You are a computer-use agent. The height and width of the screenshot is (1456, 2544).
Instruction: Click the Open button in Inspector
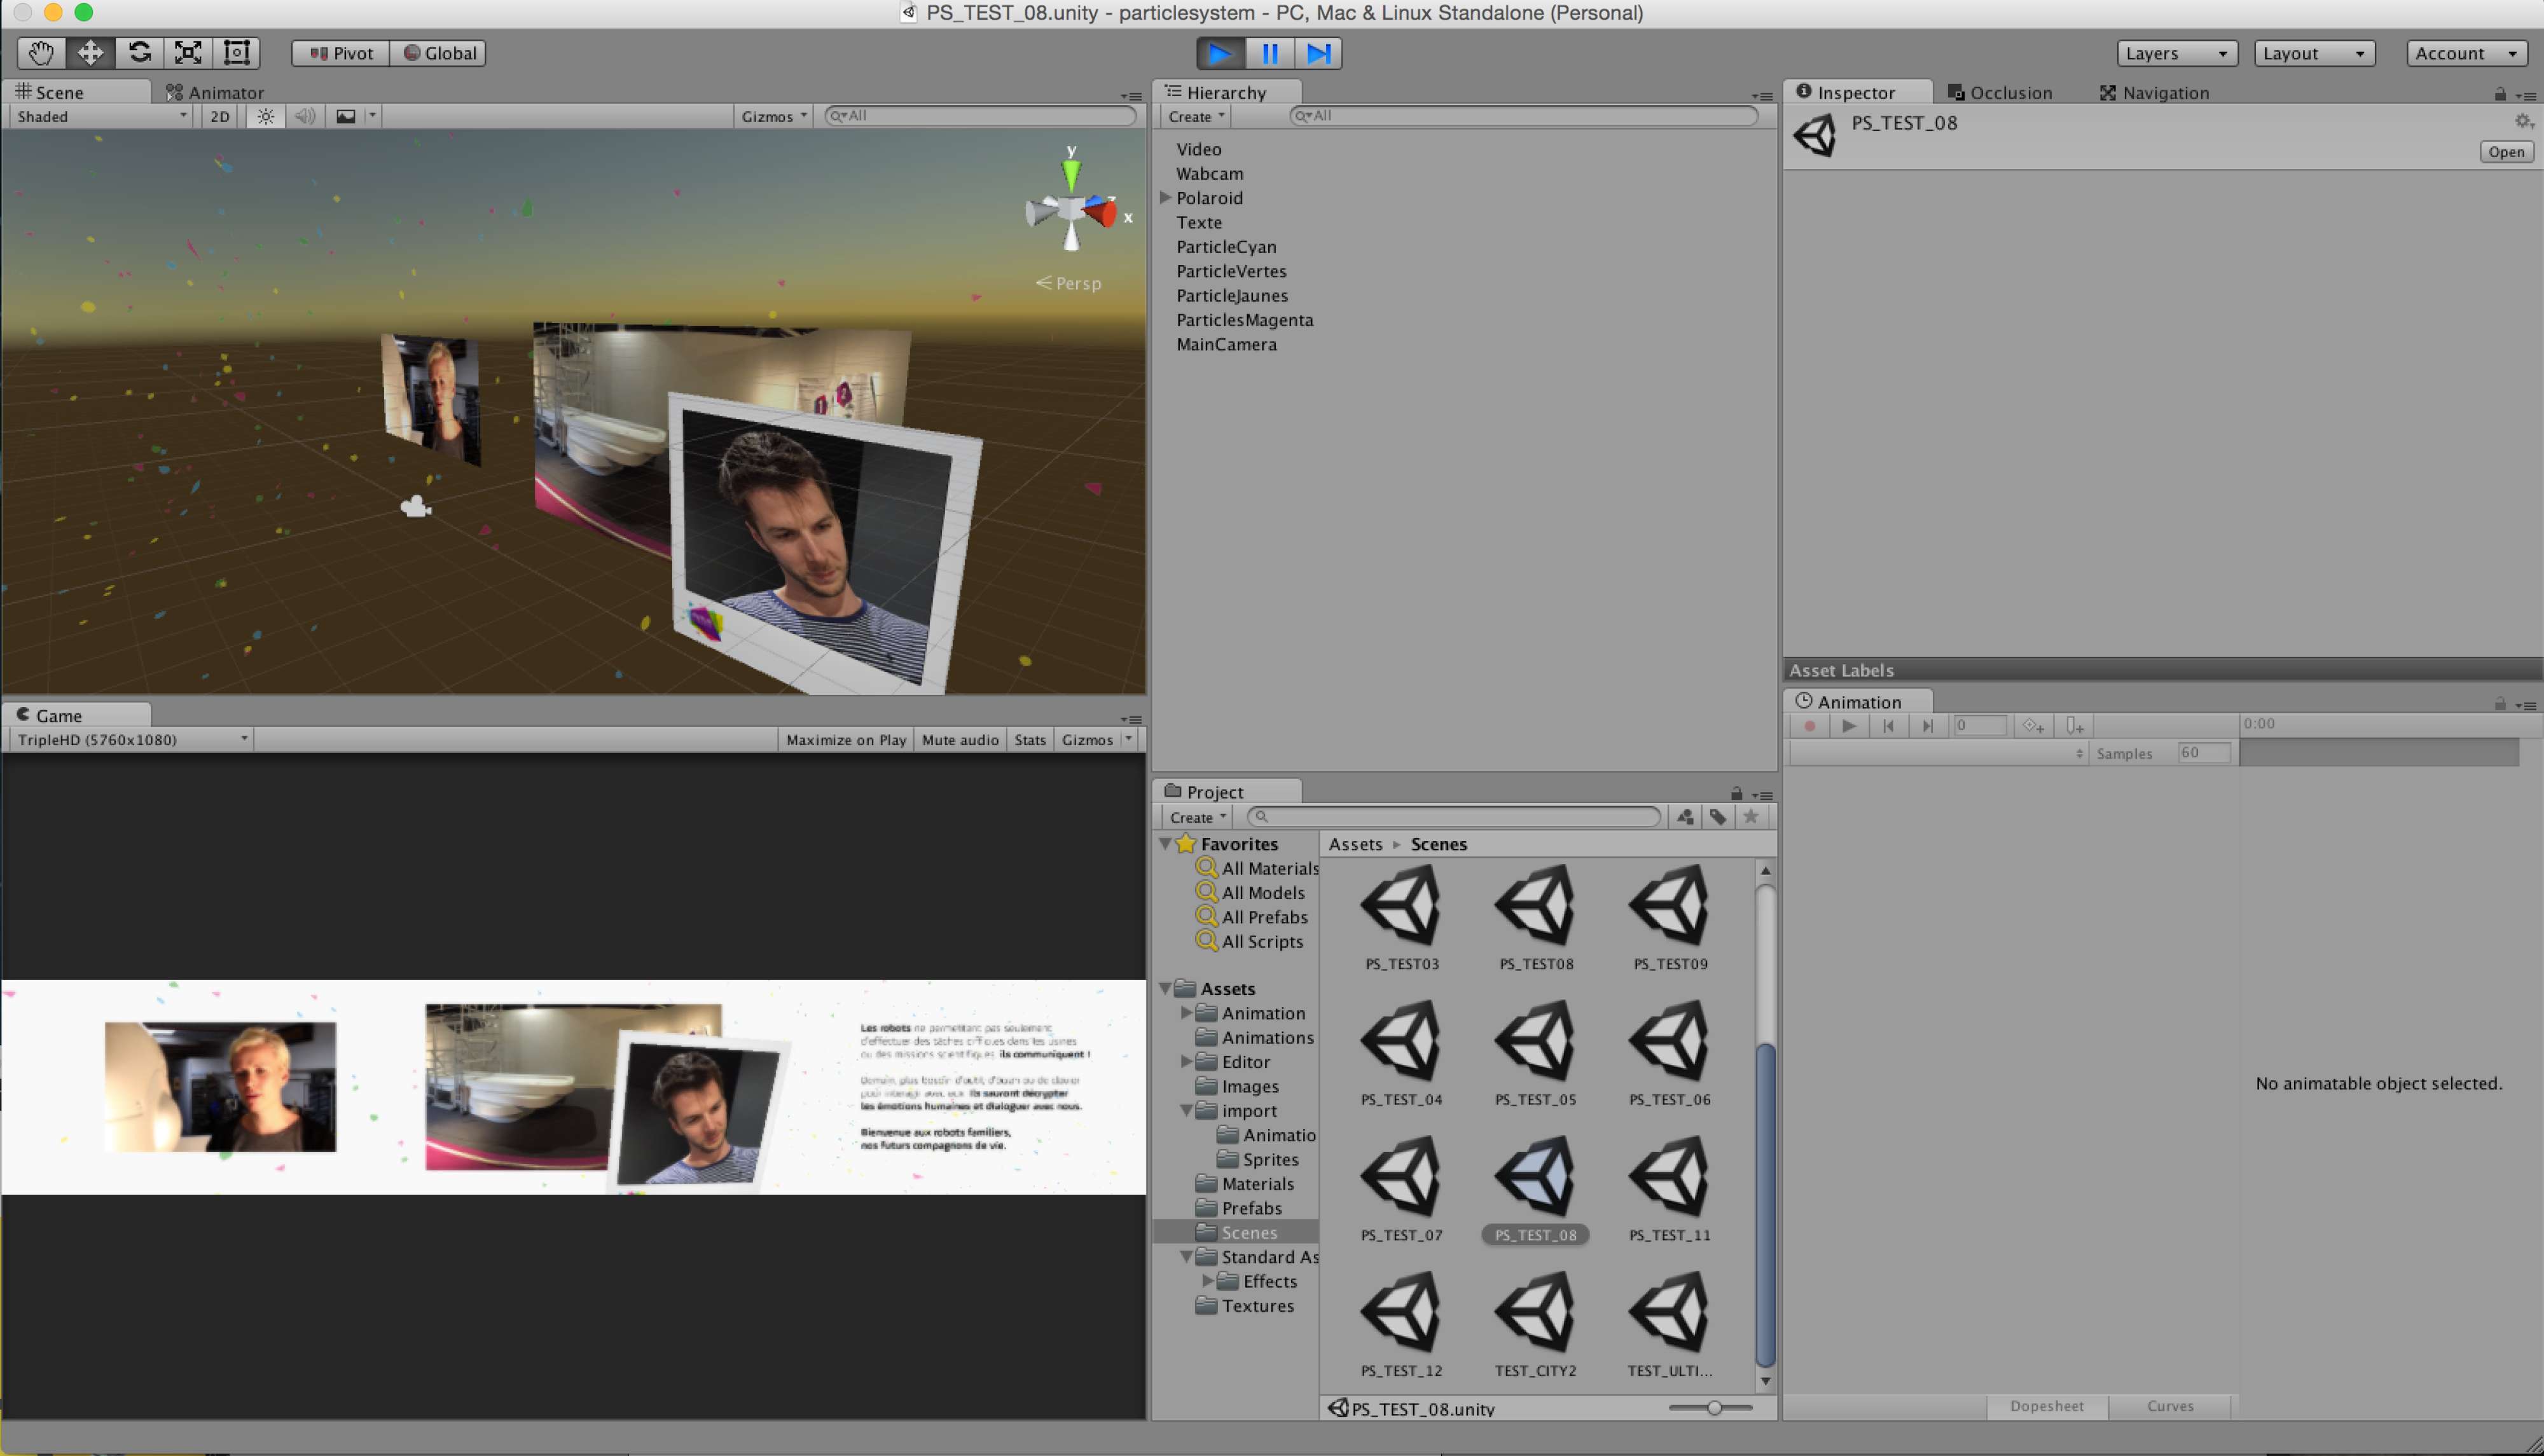(2506, 152)
